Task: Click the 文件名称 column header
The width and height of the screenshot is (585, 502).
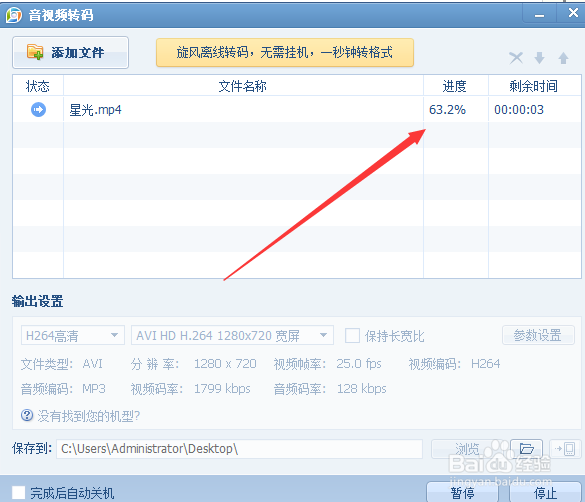Action: [243, 86]
